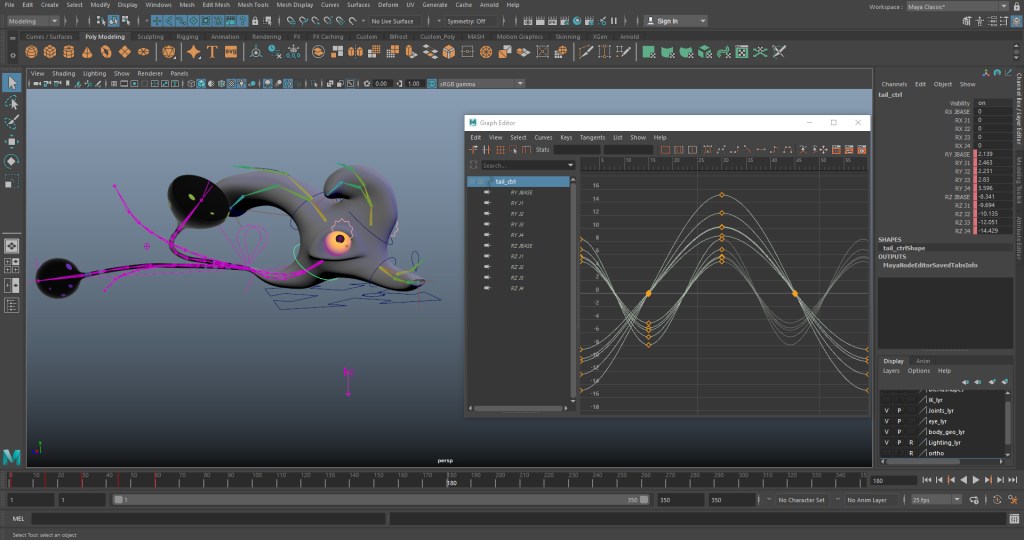Toggle visibility of Joints_lyr layer

click(x=886, y=410)
